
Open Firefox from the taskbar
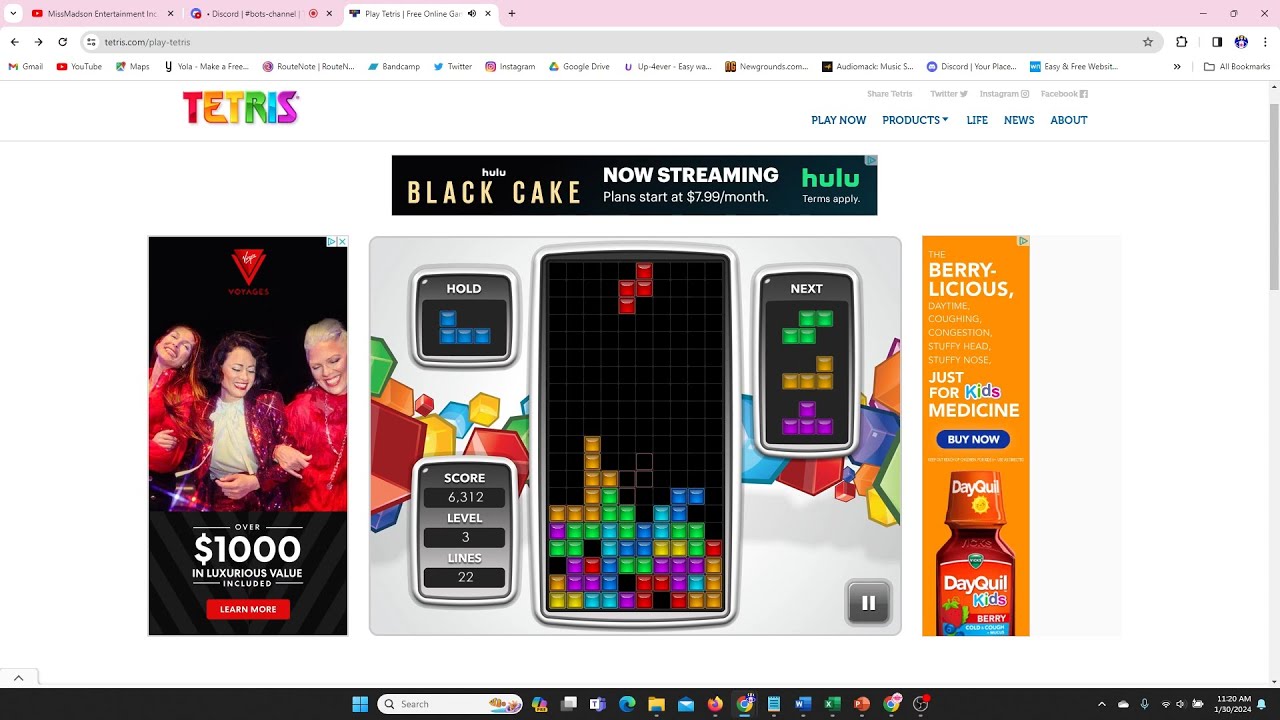click(715, 704)
